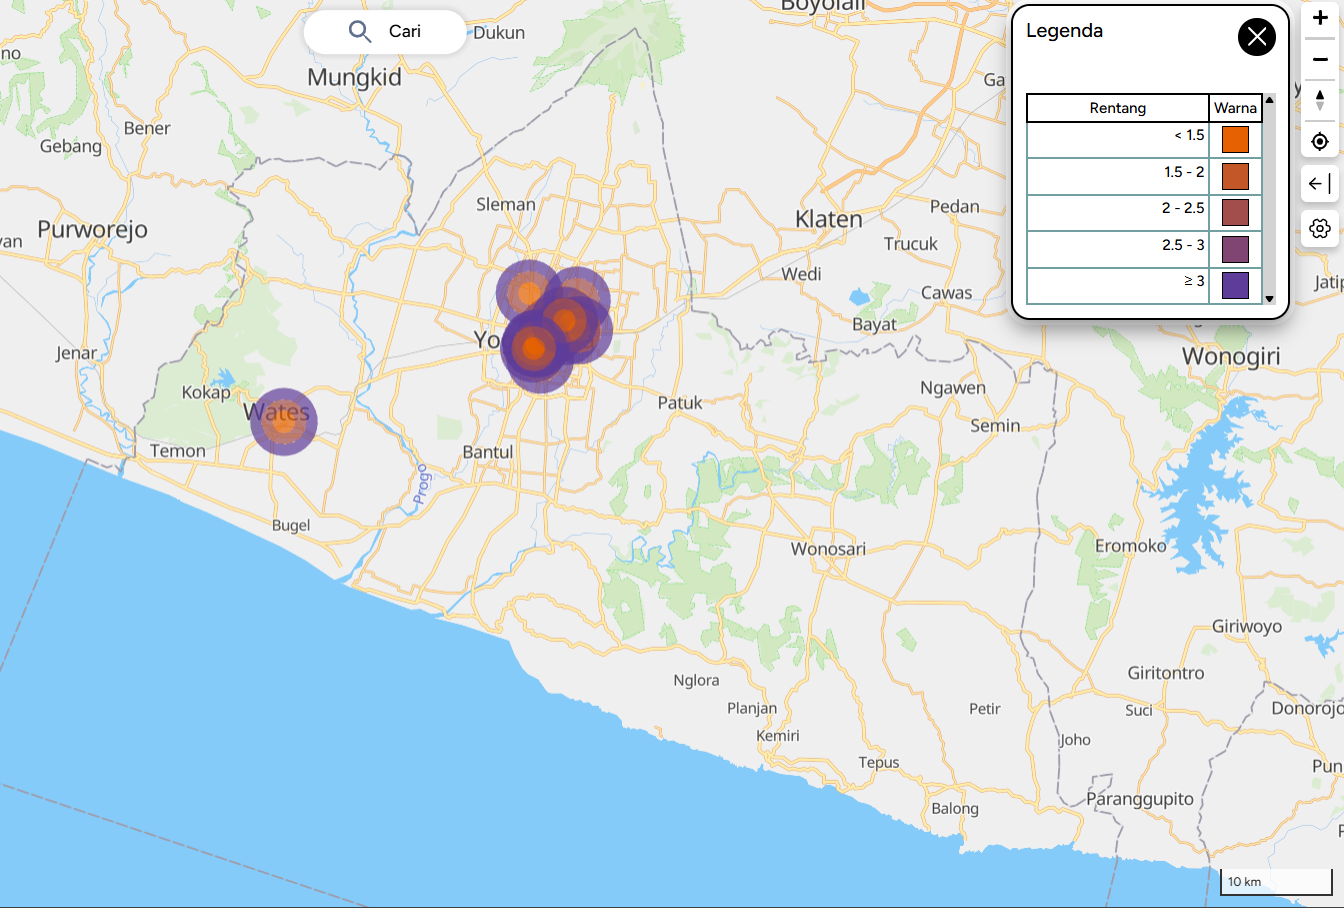
Task: Collapse side panel with arrow icon
Action: pos(1320,184)
